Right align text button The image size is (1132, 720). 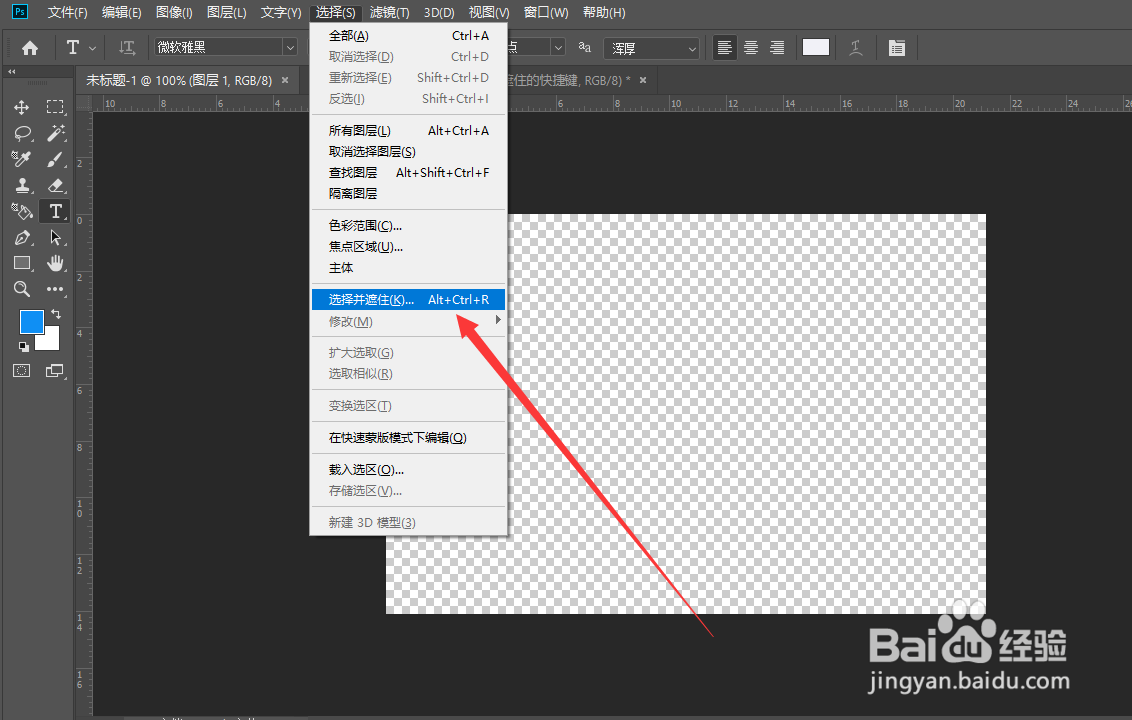point(777,48)
